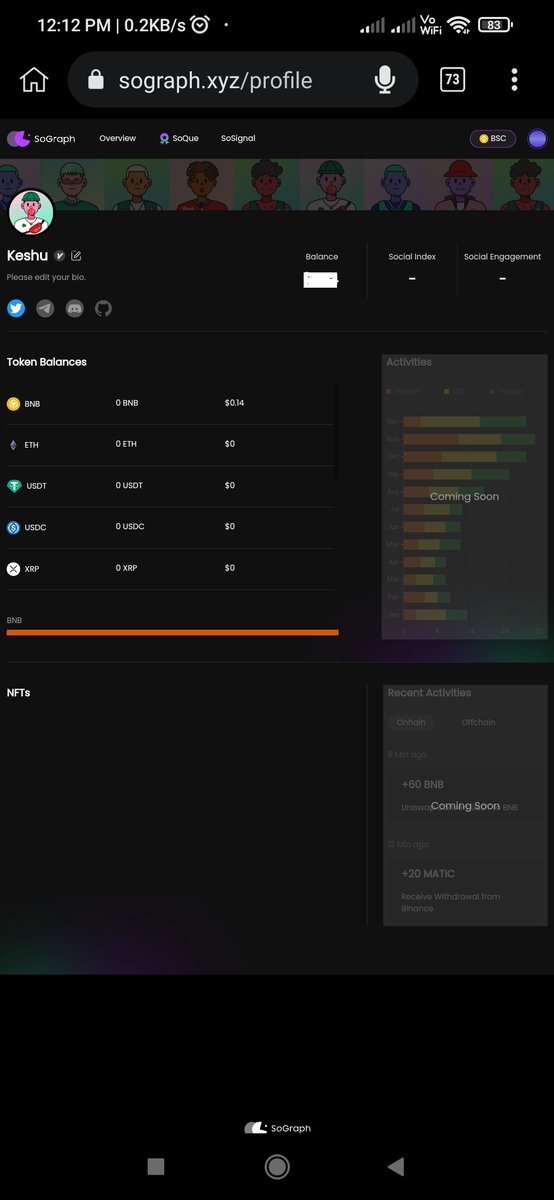
Task: Tap the voice search microphone icon
Action: click(385, 80)
